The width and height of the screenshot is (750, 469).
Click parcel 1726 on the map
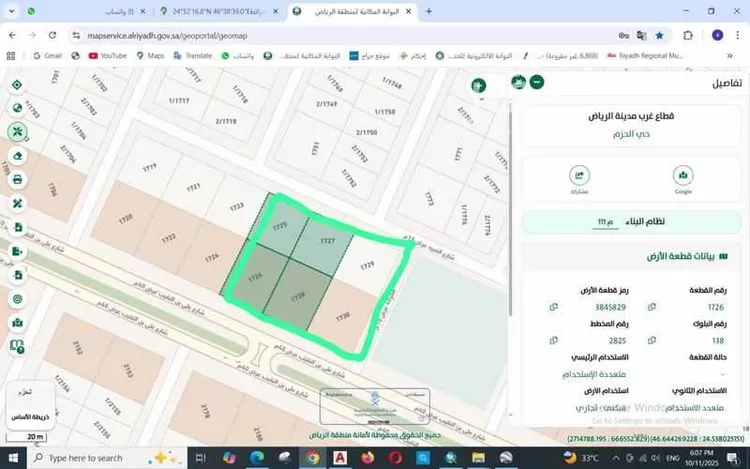(254, 276)
